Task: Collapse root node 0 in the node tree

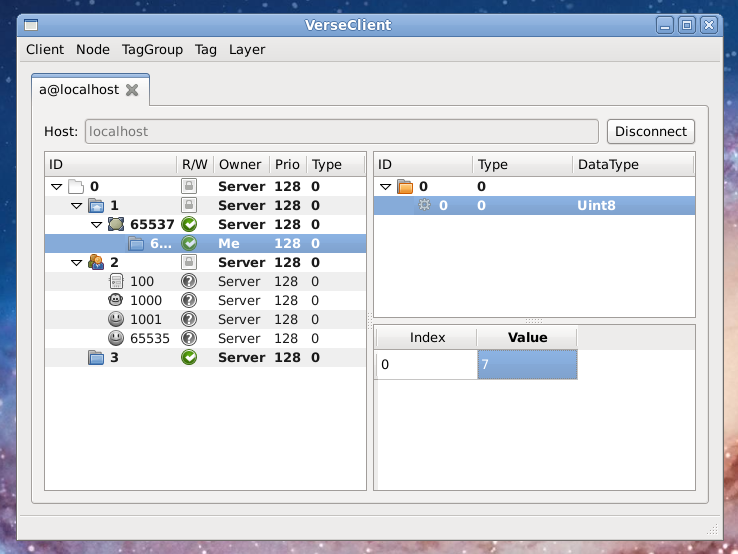Action: pos(56,187)
